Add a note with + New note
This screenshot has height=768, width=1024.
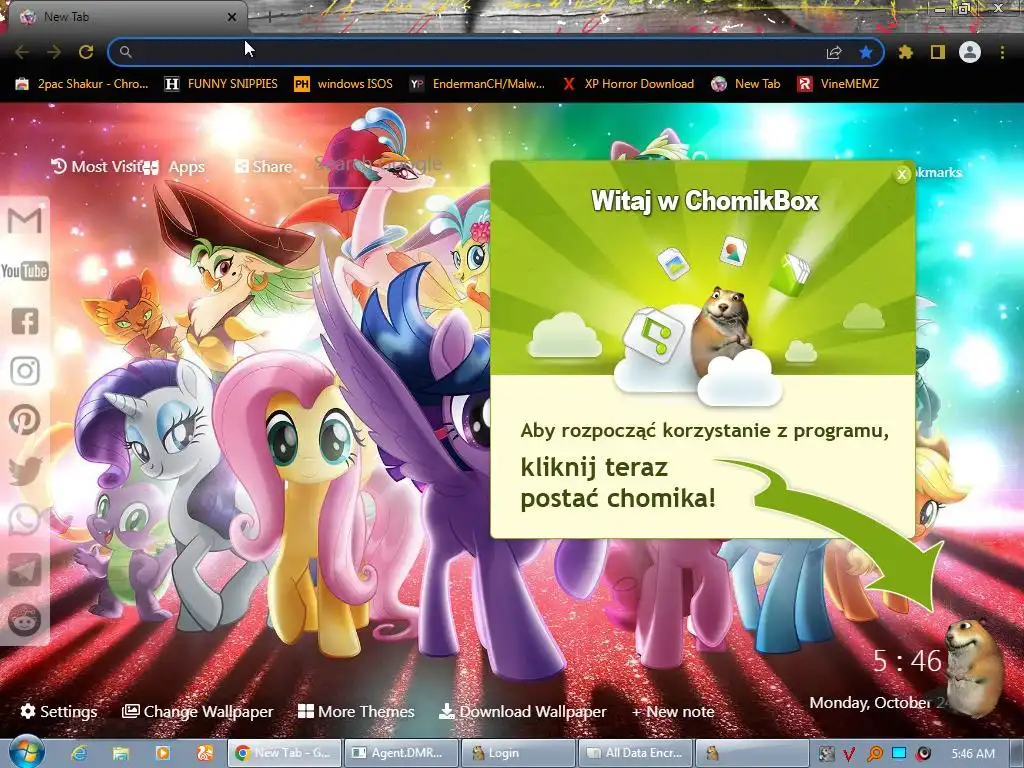click(x=673, y=712)
